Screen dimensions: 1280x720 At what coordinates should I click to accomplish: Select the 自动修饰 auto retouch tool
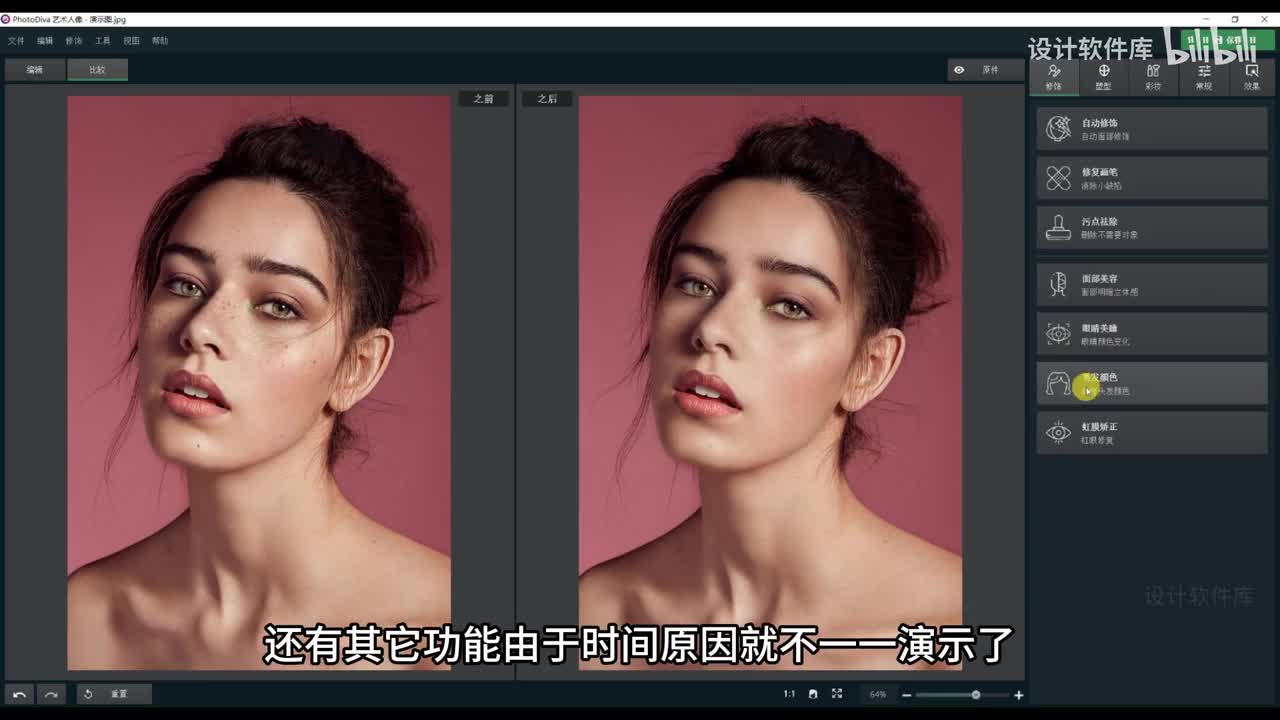click(1151, 129)
